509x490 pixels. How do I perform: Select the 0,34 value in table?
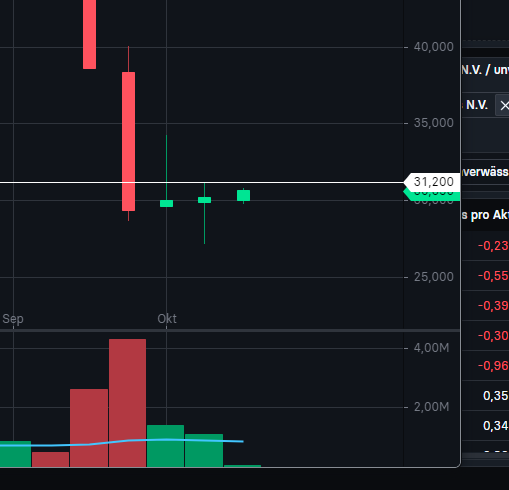tap(496, 426)
